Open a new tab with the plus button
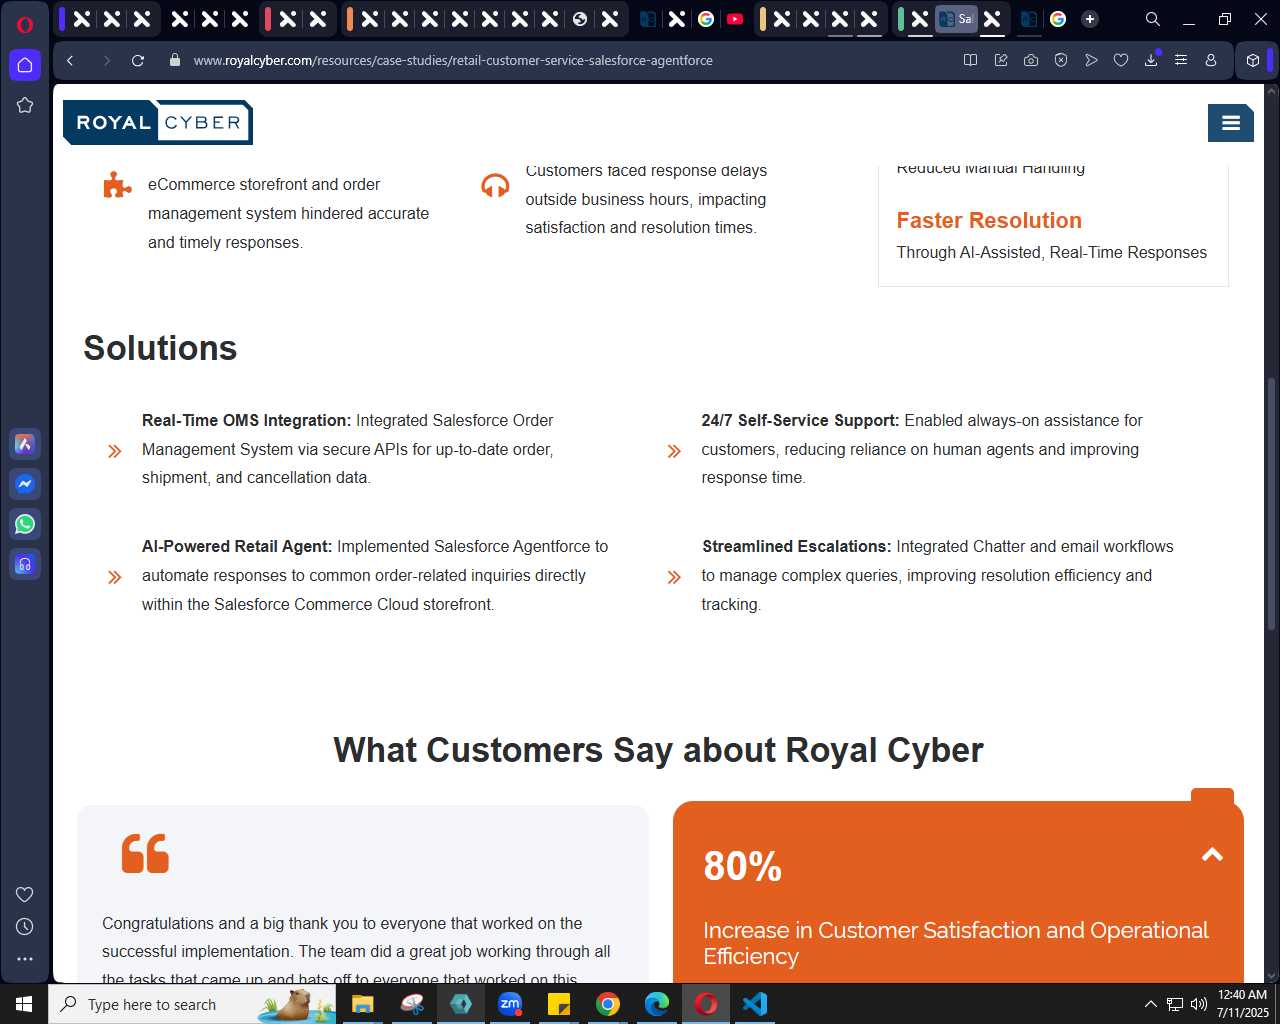 coord(1090,19)
